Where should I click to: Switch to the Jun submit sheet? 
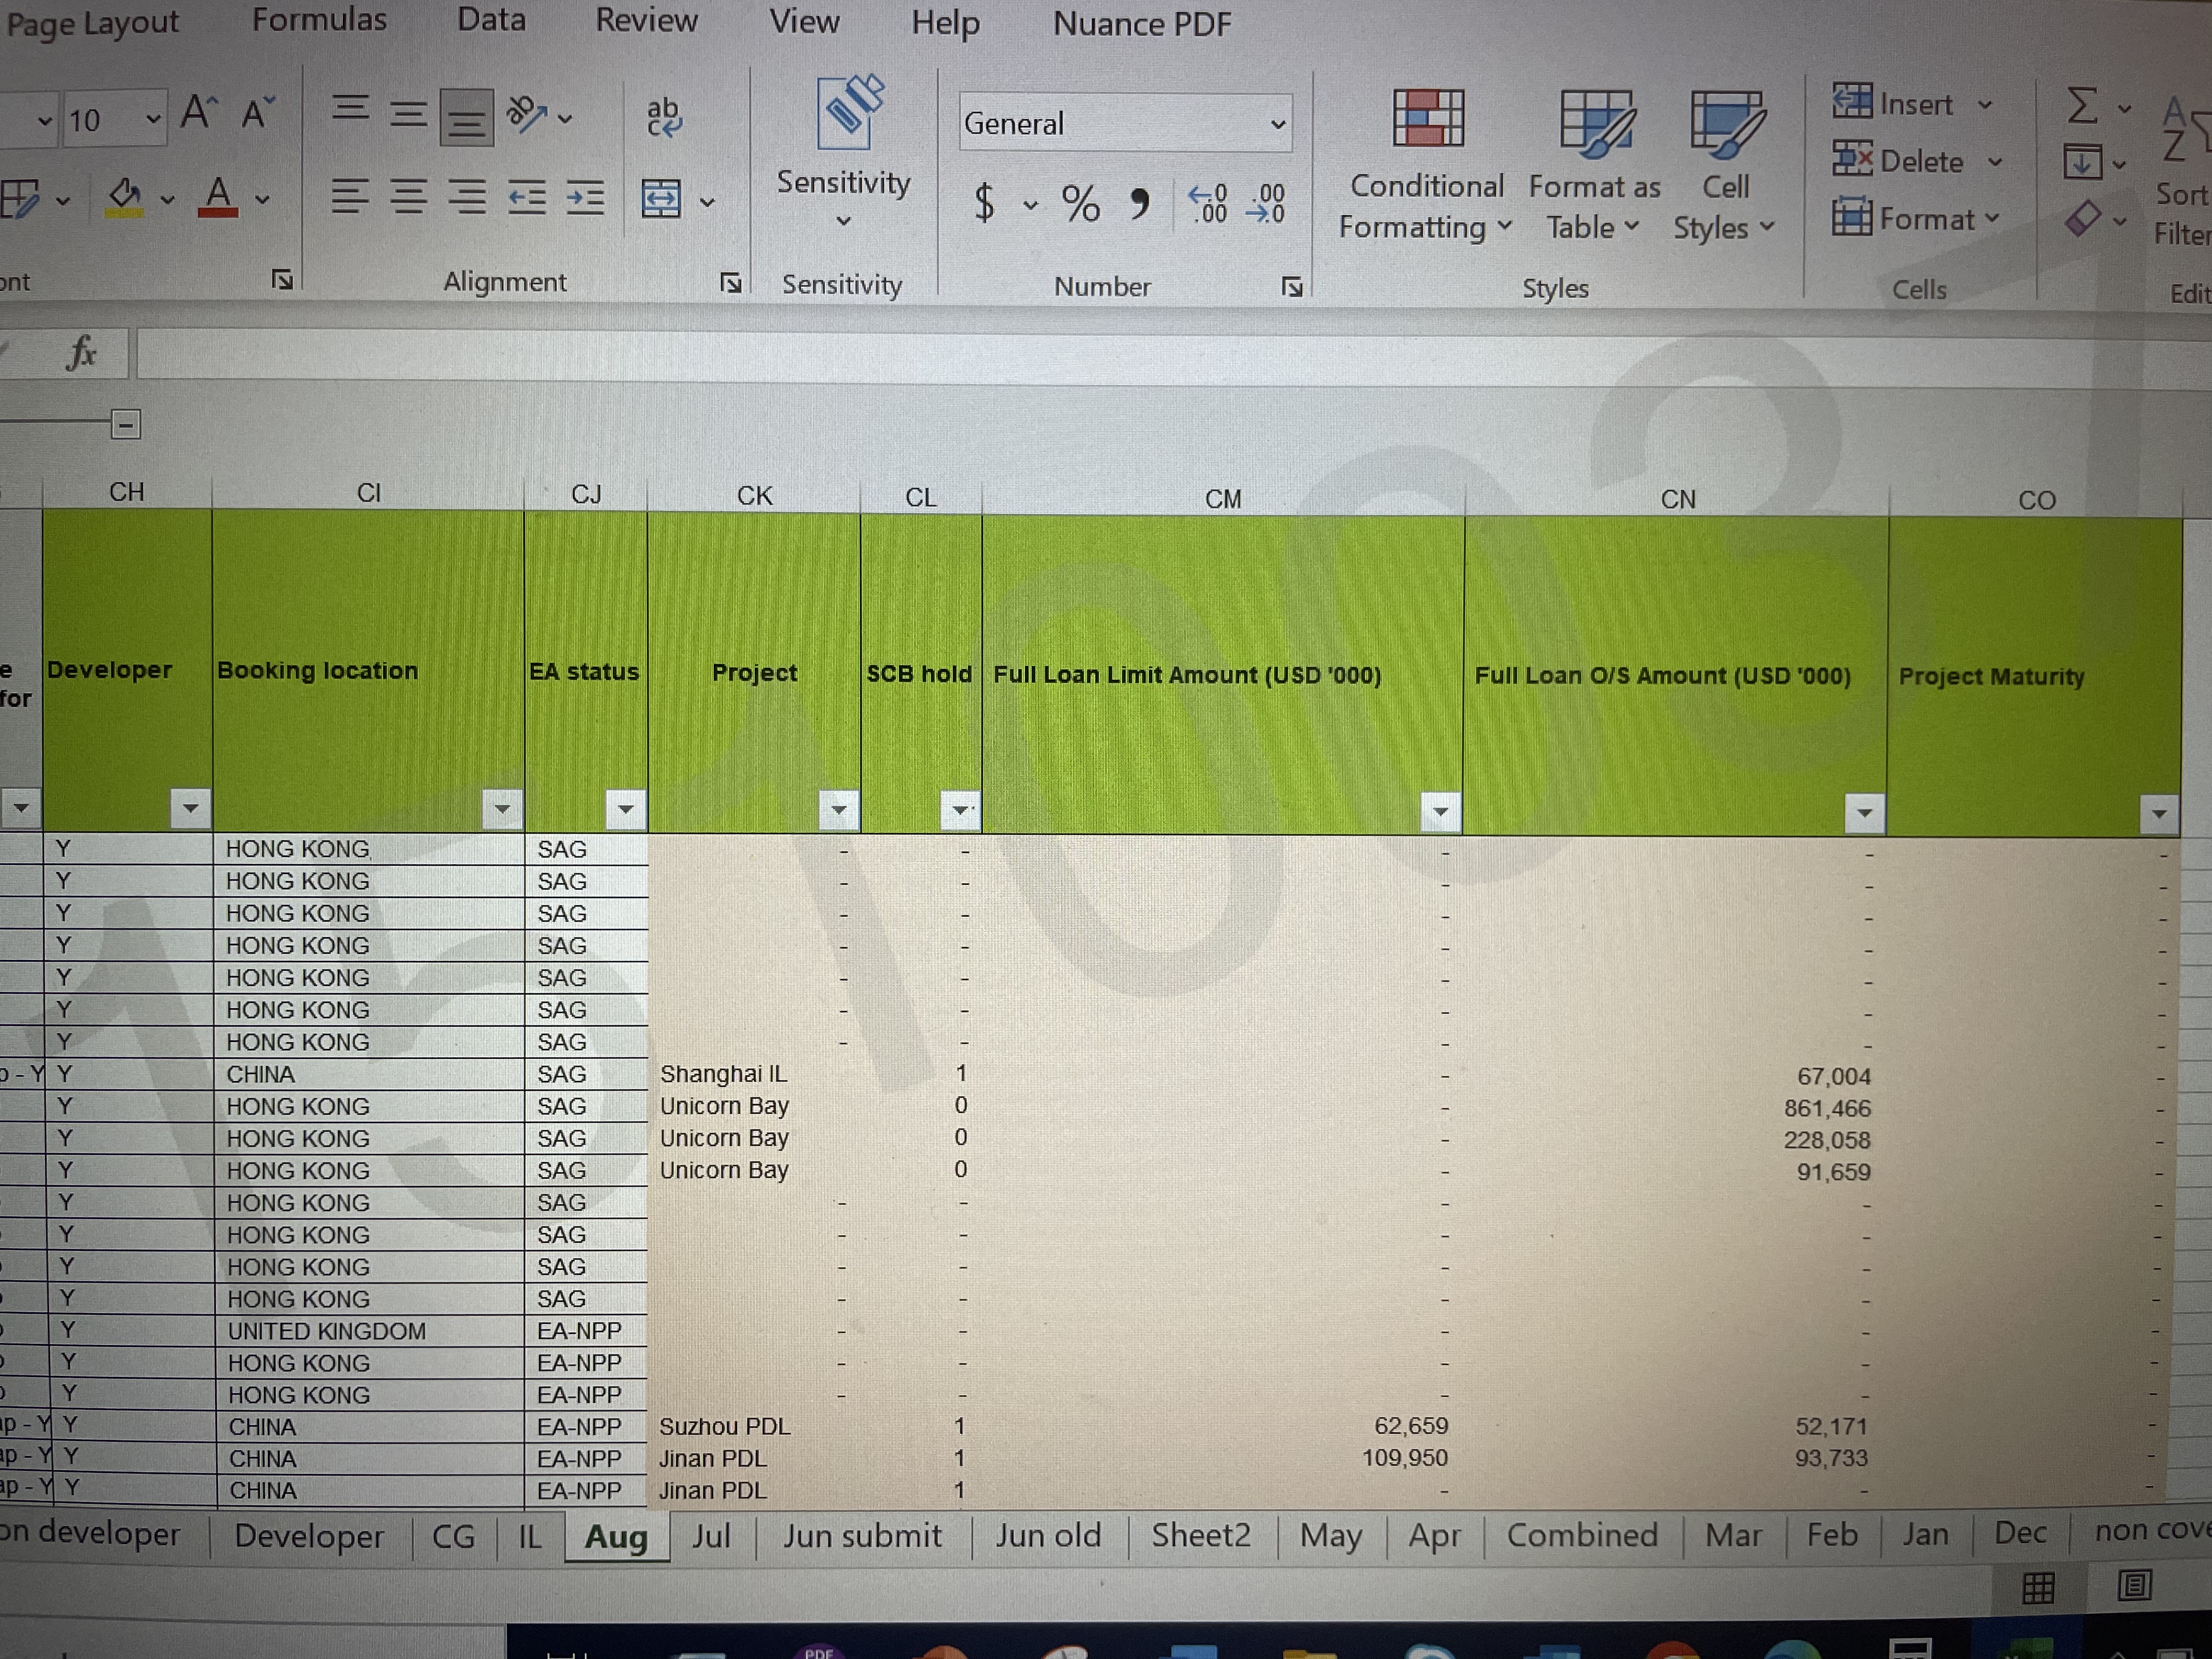(x=862, y=1535)
